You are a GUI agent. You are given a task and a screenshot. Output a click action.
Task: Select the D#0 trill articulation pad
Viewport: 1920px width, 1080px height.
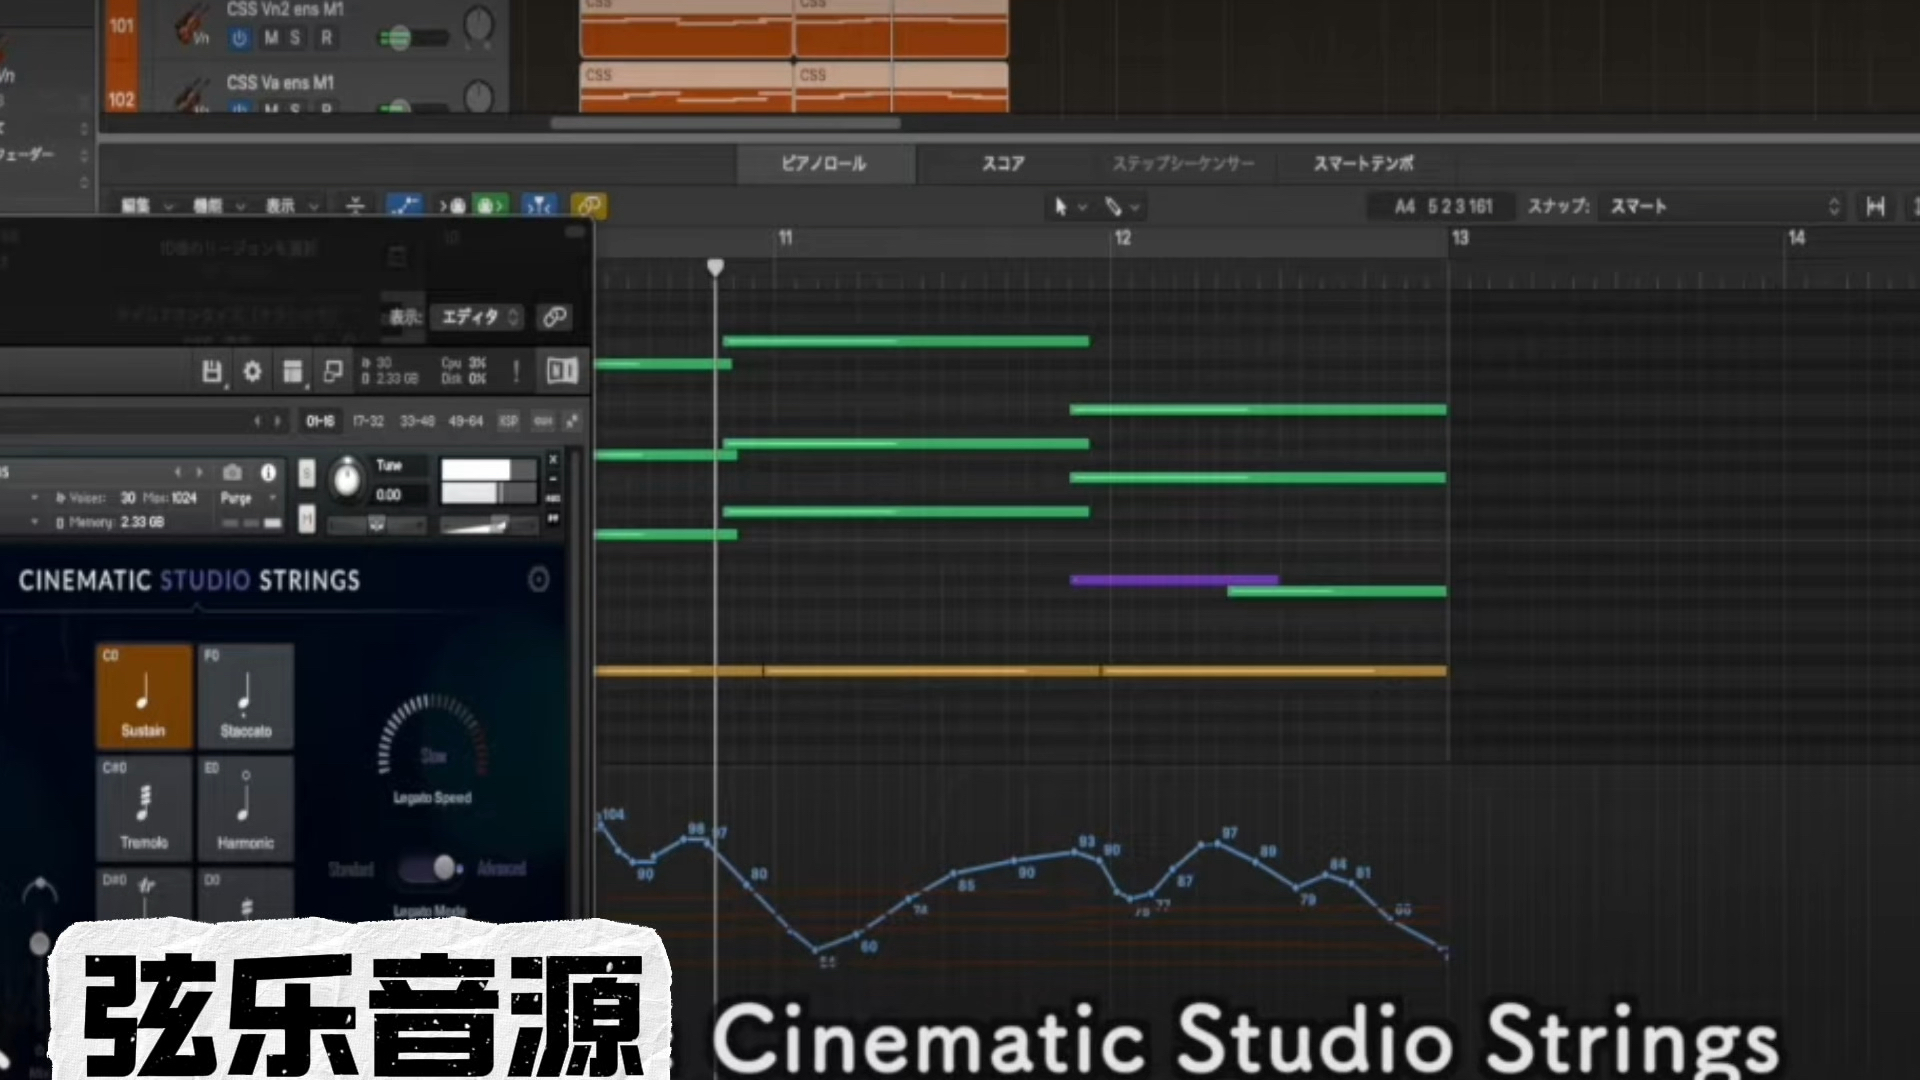(x=144, y=893)
